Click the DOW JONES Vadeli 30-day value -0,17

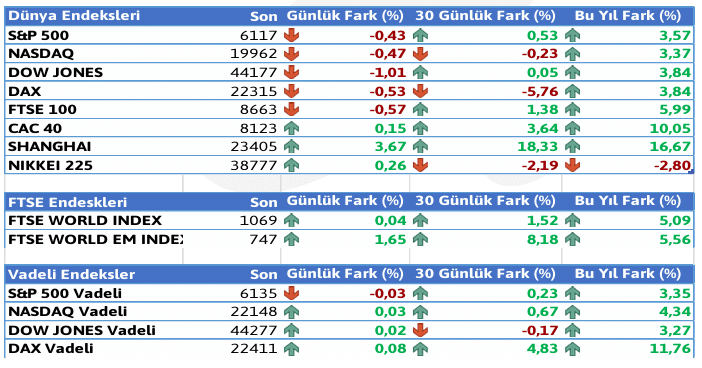click(x=540, y=331)
